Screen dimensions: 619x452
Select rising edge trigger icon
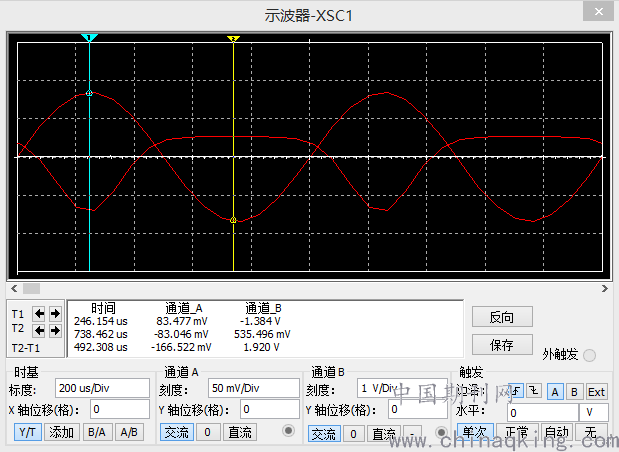516,391
